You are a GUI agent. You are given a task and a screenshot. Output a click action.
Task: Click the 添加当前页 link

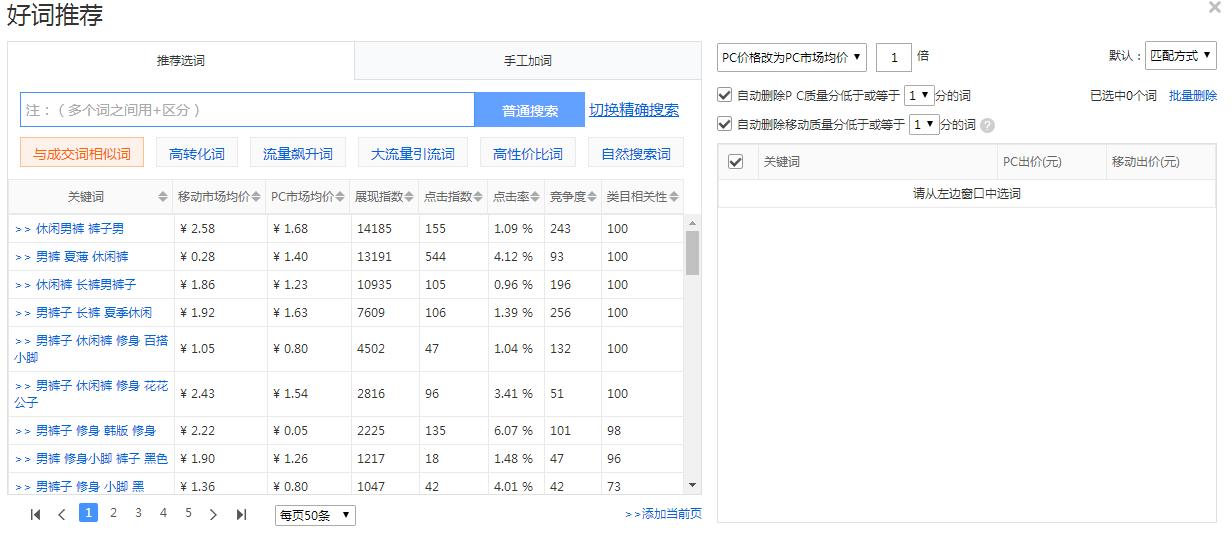click(663, 514)
